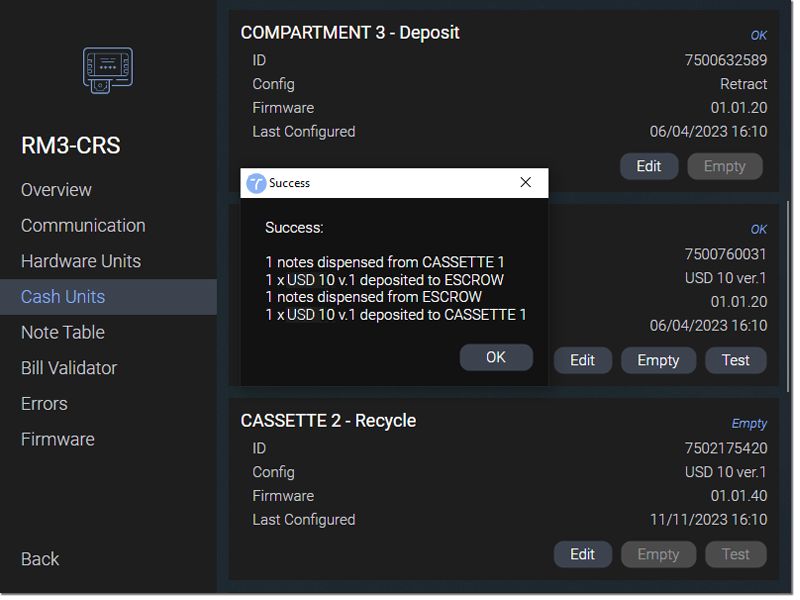The height and width of the screenshot is (600, 800).
Task: Click the RM3-CRS device icon
Action: point(108,70)
